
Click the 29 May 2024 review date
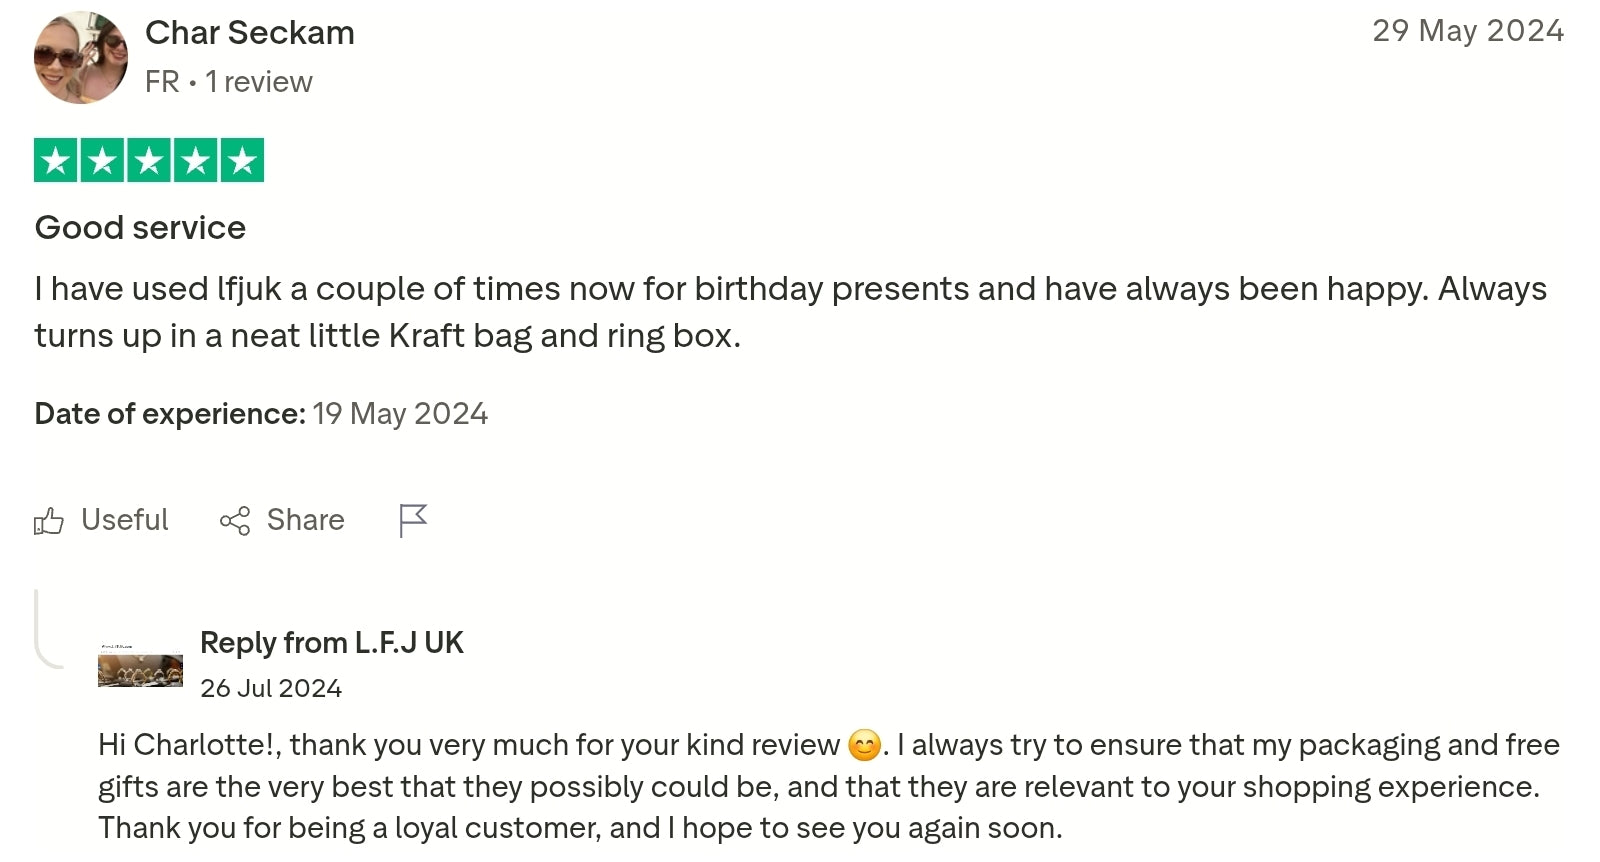(1467, 31)
